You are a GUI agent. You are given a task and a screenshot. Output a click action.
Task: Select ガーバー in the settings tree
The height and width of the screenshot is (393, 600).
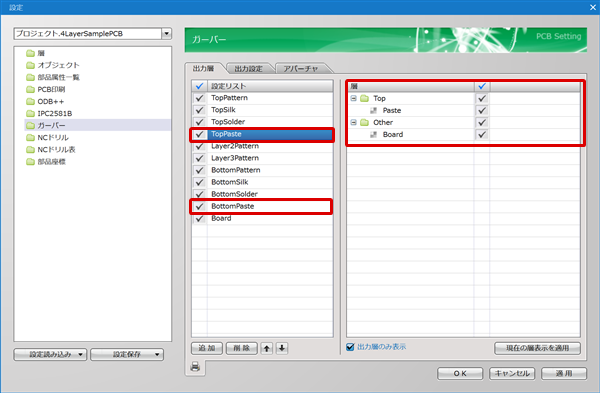(x=98, y=126)
